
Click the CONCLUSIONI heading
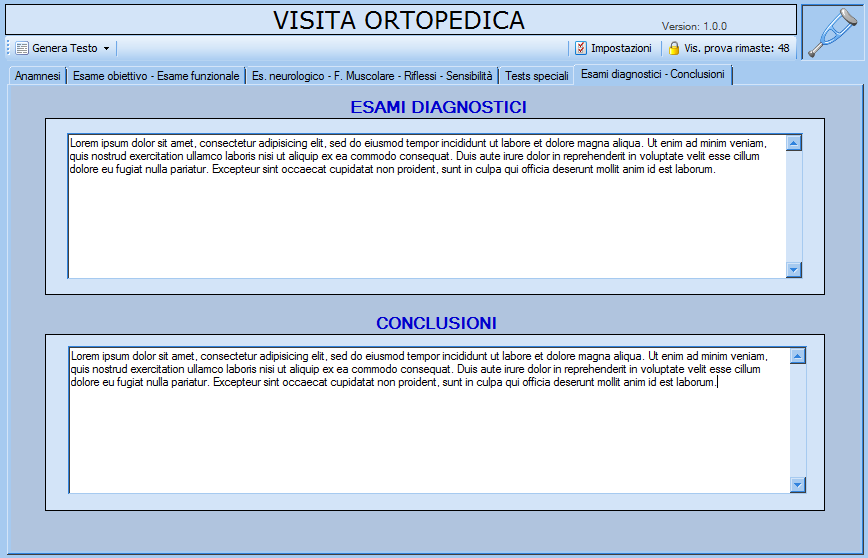pos(436,323)
